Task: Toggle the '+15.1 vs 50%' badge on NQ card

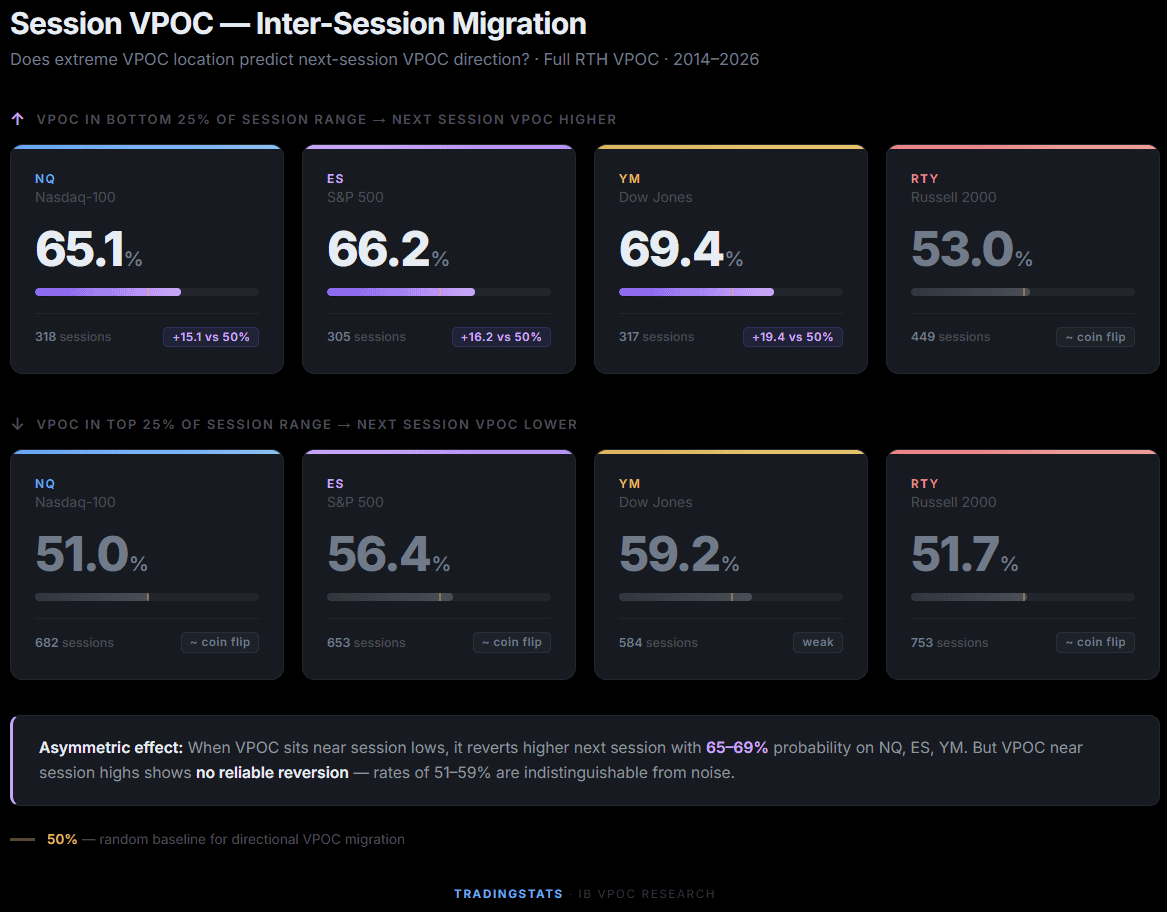Action: 210,337
